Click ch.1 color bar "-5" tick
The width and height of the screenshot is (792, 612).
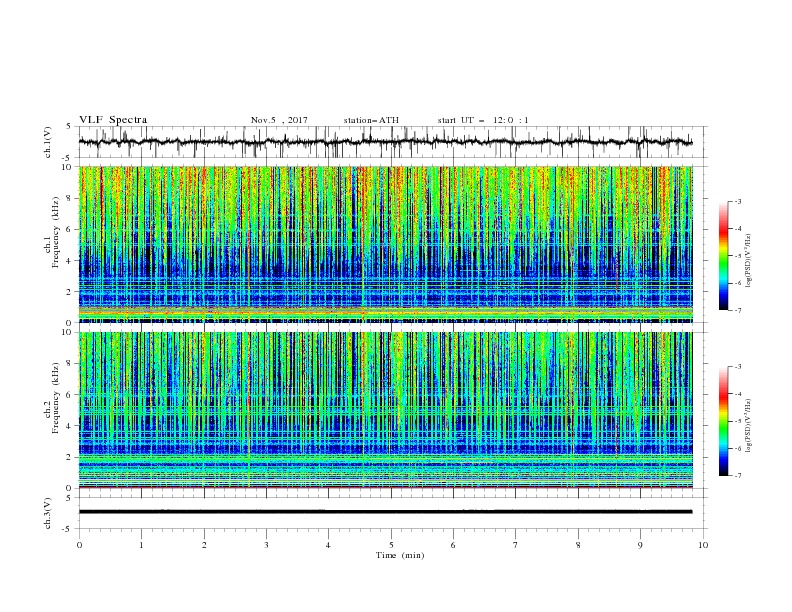coord(738,256)
